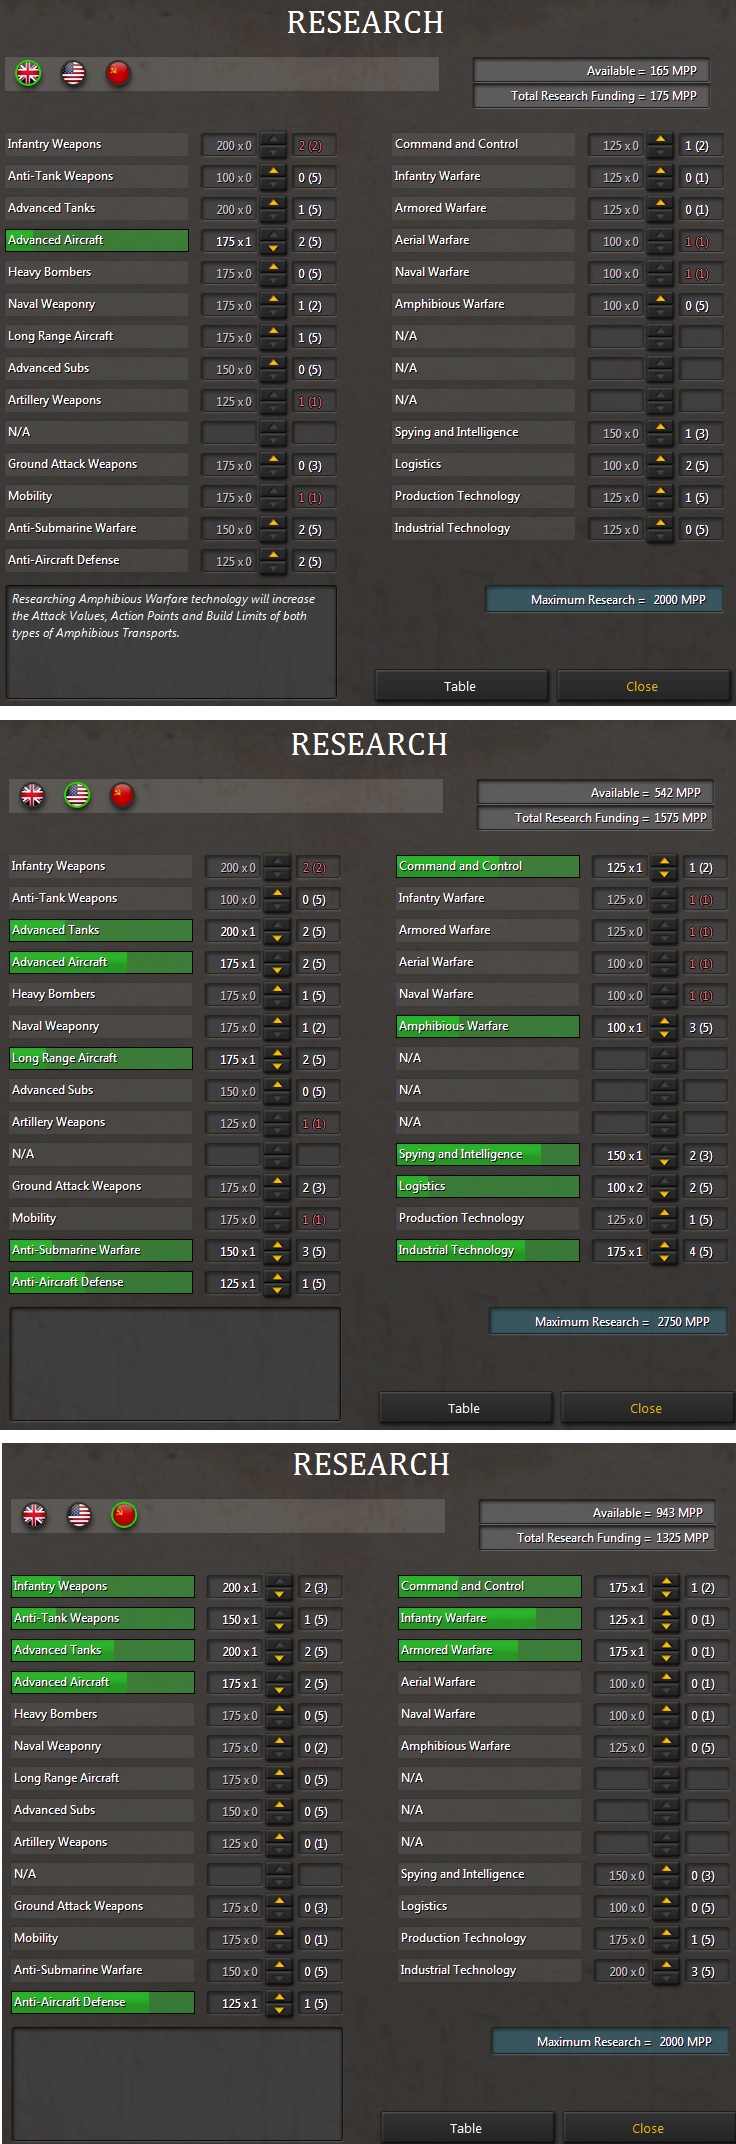
Task: Increase Ground Attack Weapons funding in the 542 MPP screen
Action: click(277, 1181)
